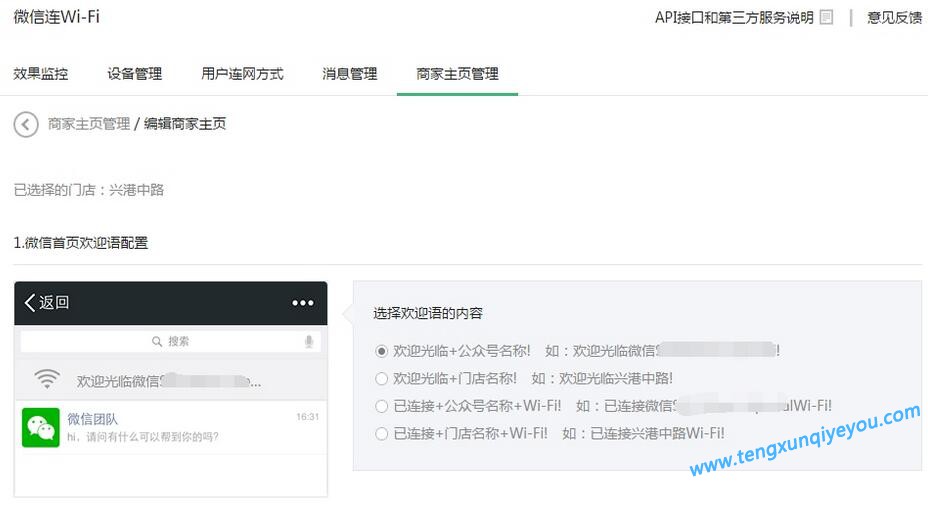Image resolution: width=928 pixels, height=505 pixels.
Task: Open the 消息管理 tab
Action: (350, 74)
